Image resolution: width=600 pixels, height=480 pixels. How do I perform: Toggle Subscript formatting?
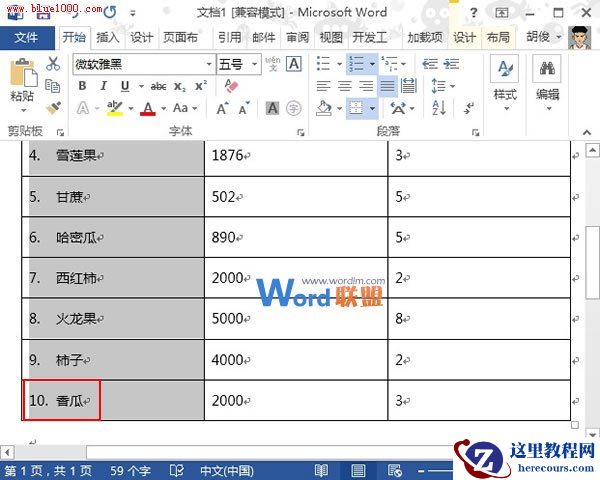point(179,87)
